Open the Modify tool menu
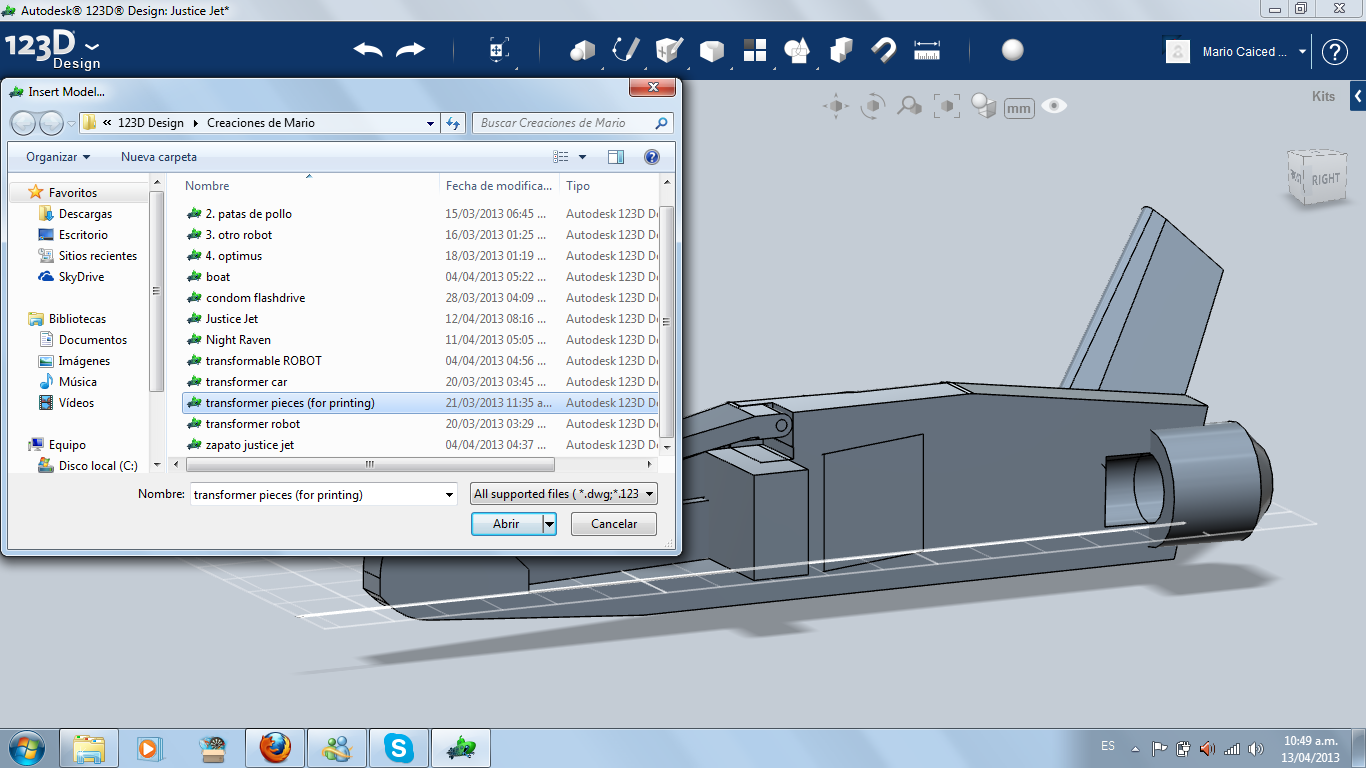1366x768 pixels. 712,50
